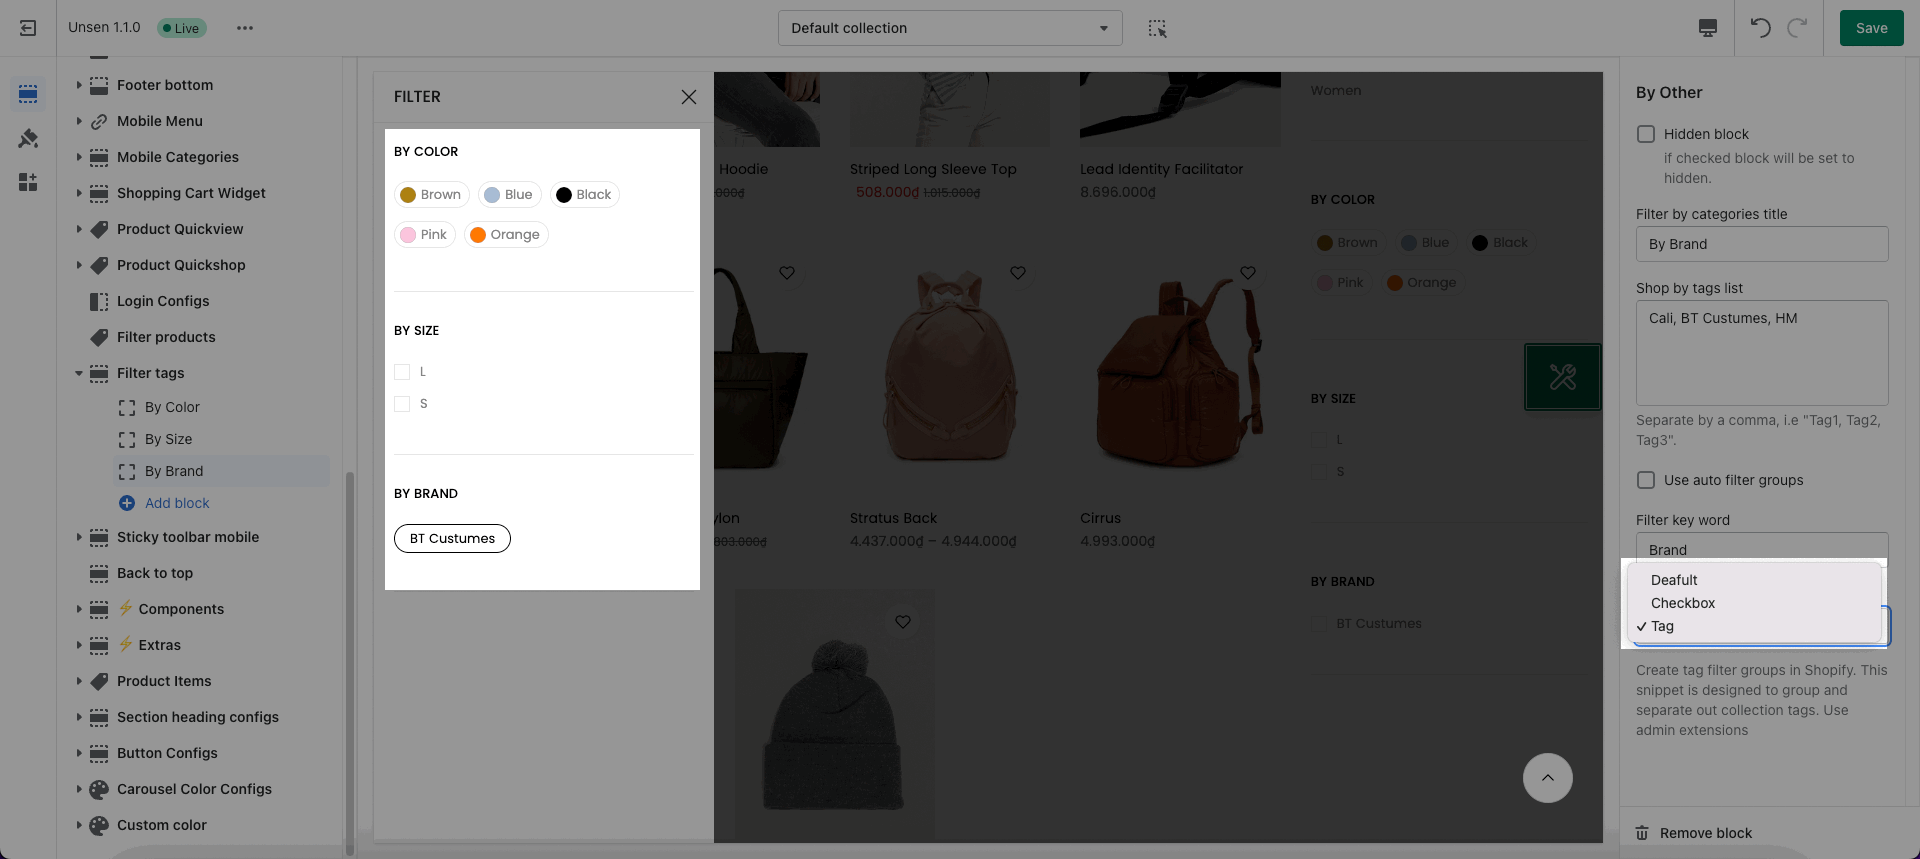Toggle the inspector selection tool icon
The image size is (1920, 859).
pos(1157,28)
